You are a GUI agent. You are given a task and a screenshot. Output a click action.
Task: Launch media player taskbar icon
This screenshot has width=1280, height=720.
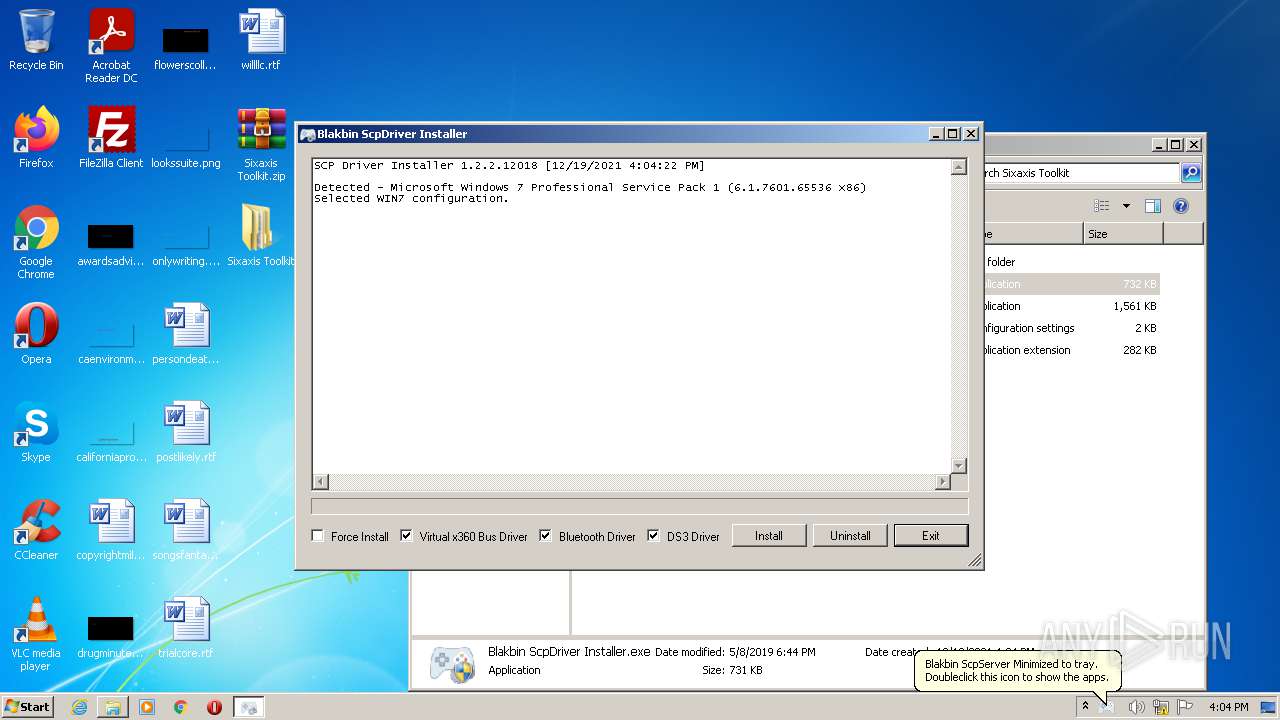[147, 707]
